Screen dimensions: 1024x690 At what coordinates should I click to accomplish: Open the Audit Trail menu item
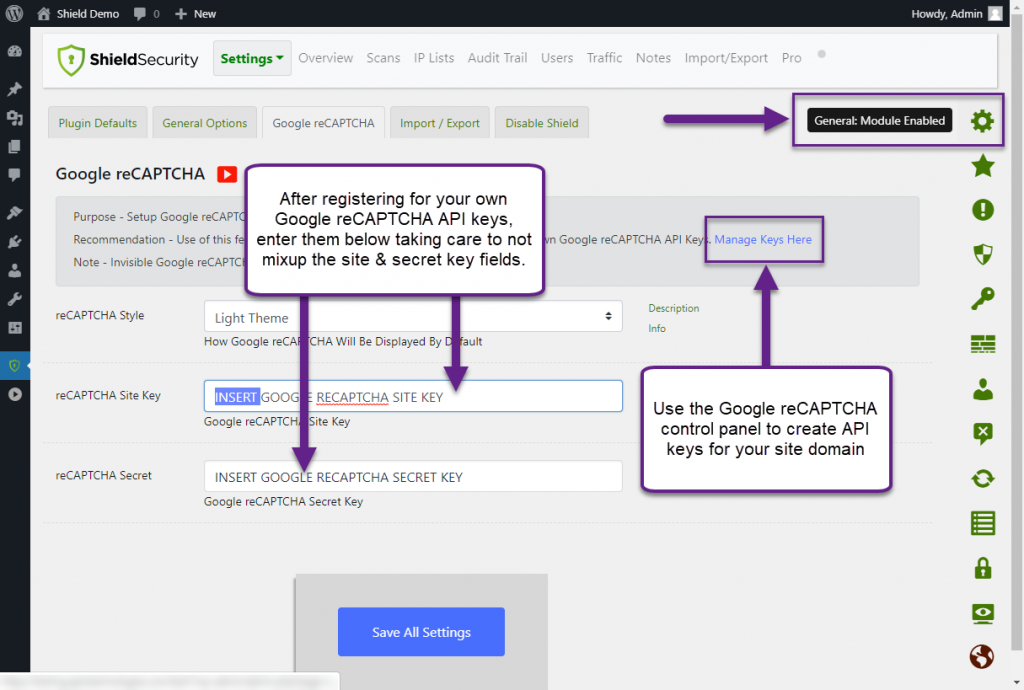click(x=497, y=57)
